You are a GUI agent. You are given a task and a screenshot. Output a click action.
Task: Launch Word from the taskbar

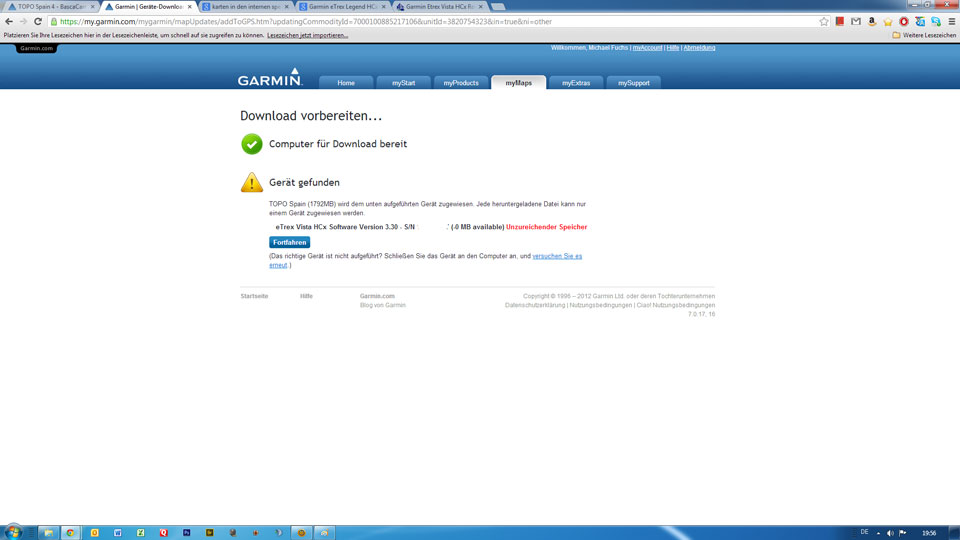(x=118, y=533)
